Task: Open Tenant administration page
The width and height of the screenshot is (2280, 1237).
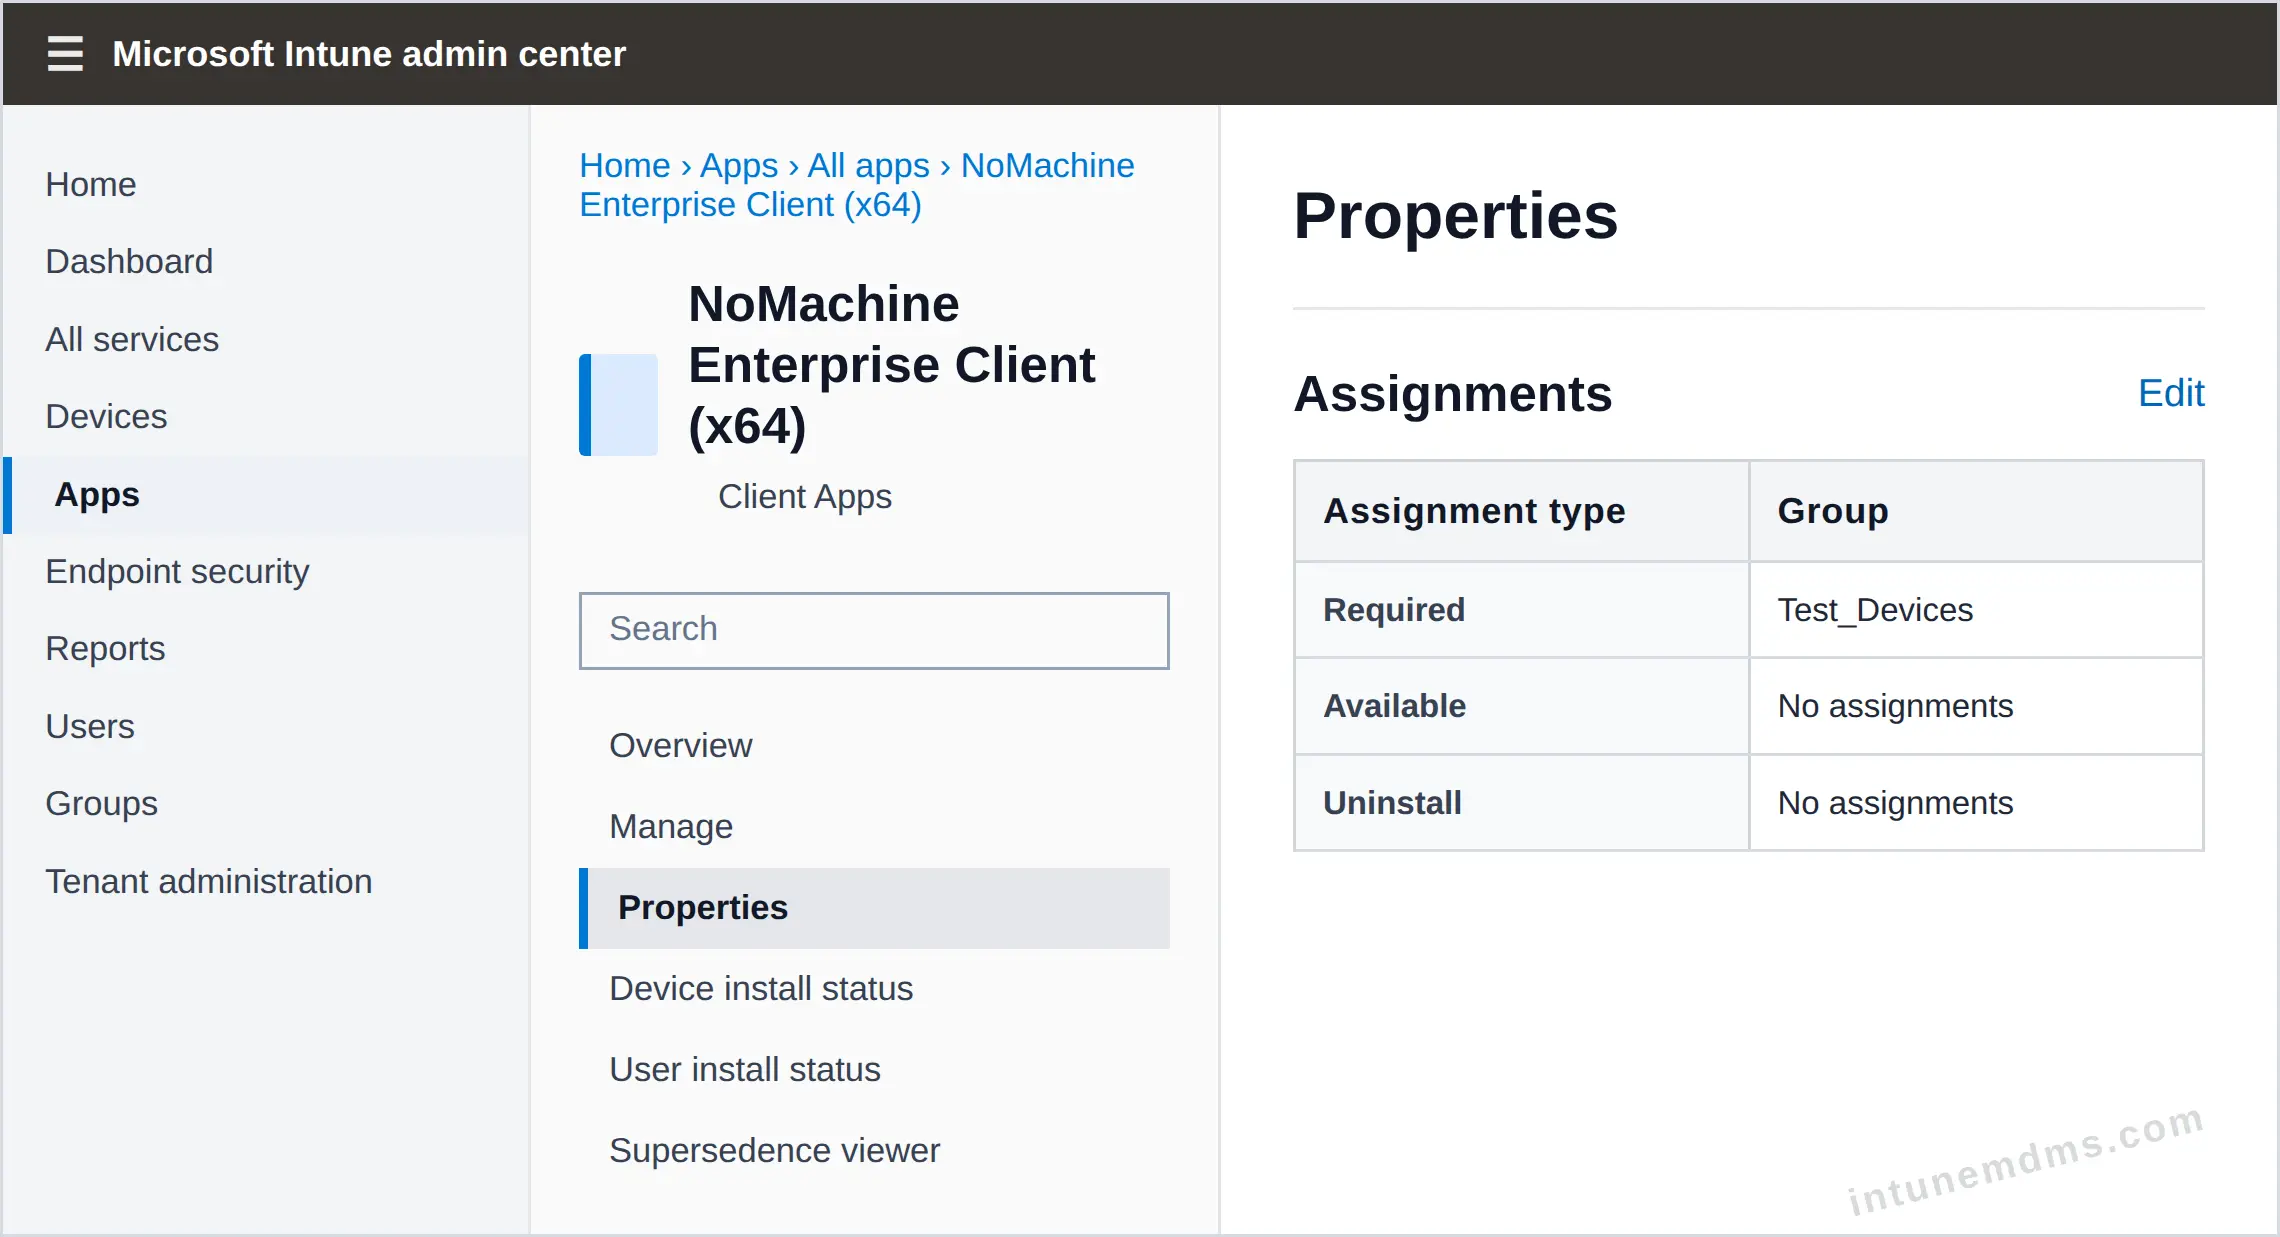Action: [x=208, y=881]
